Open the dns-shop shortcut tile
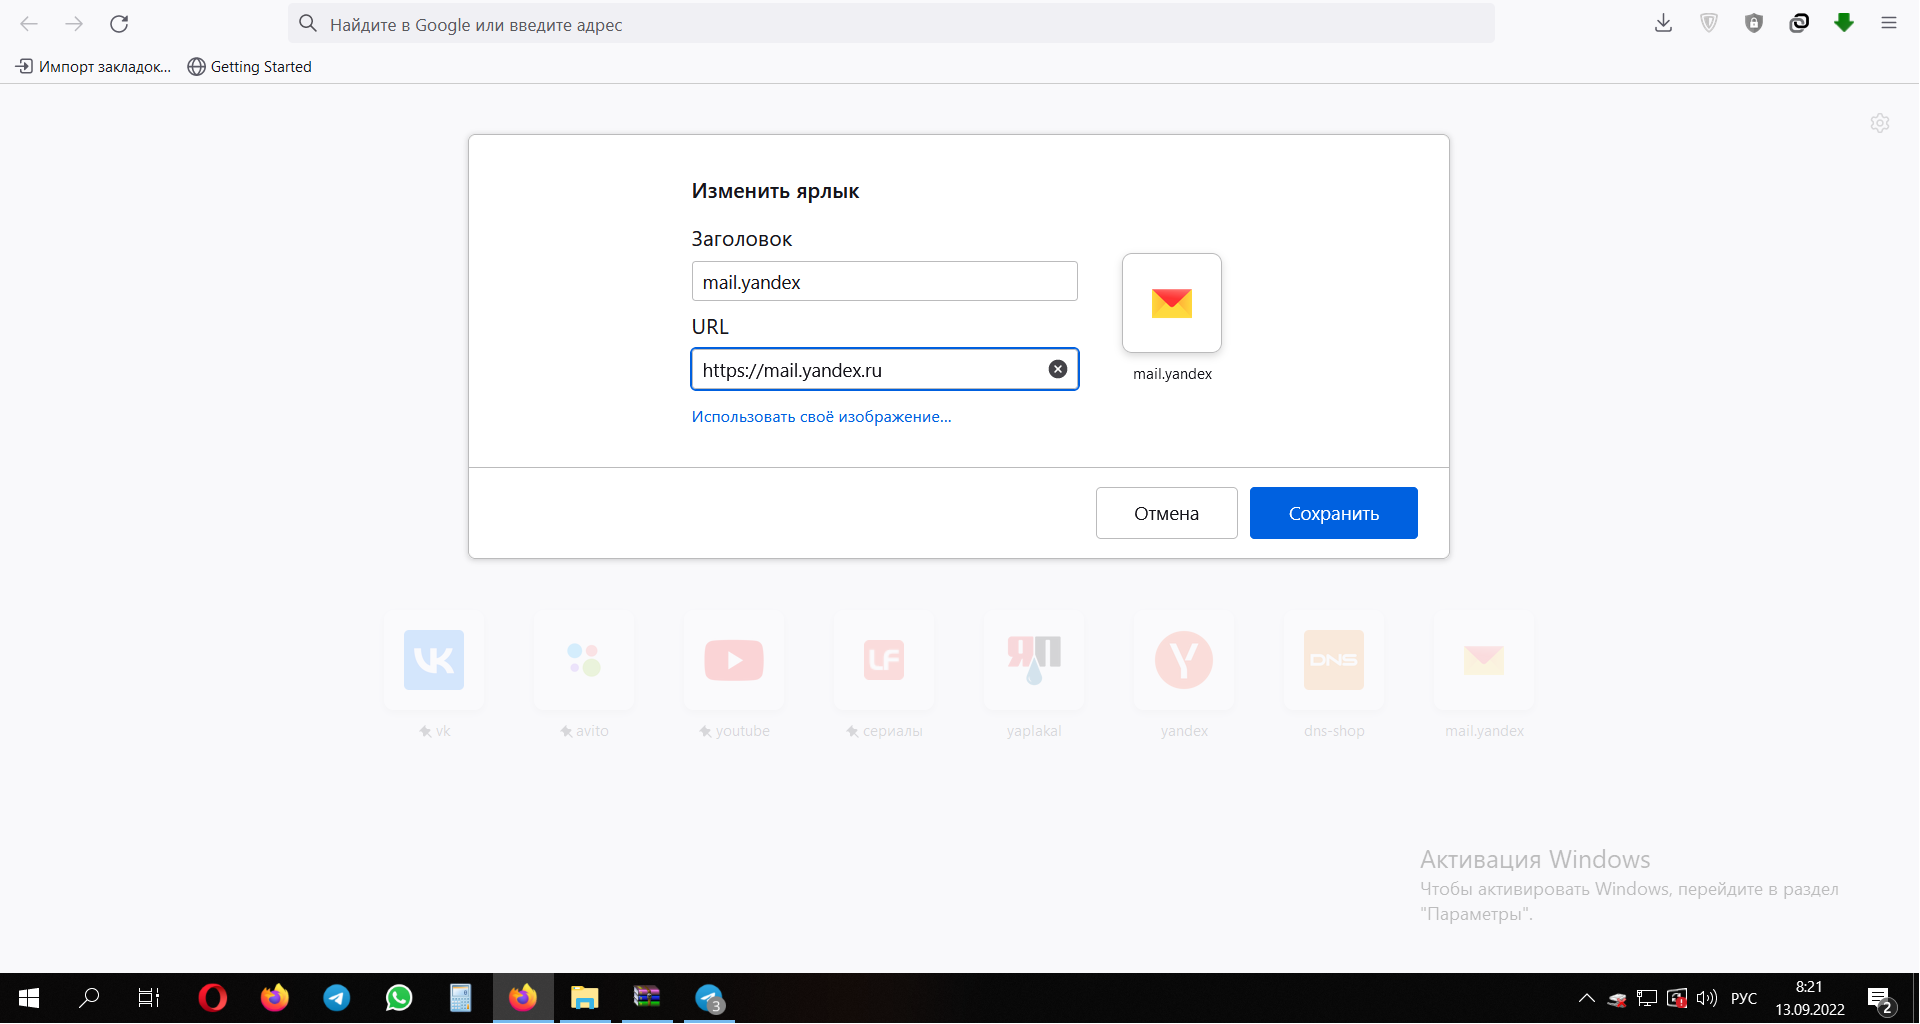Viewport: 1920px width, 1024px height. coord(1334,660)
